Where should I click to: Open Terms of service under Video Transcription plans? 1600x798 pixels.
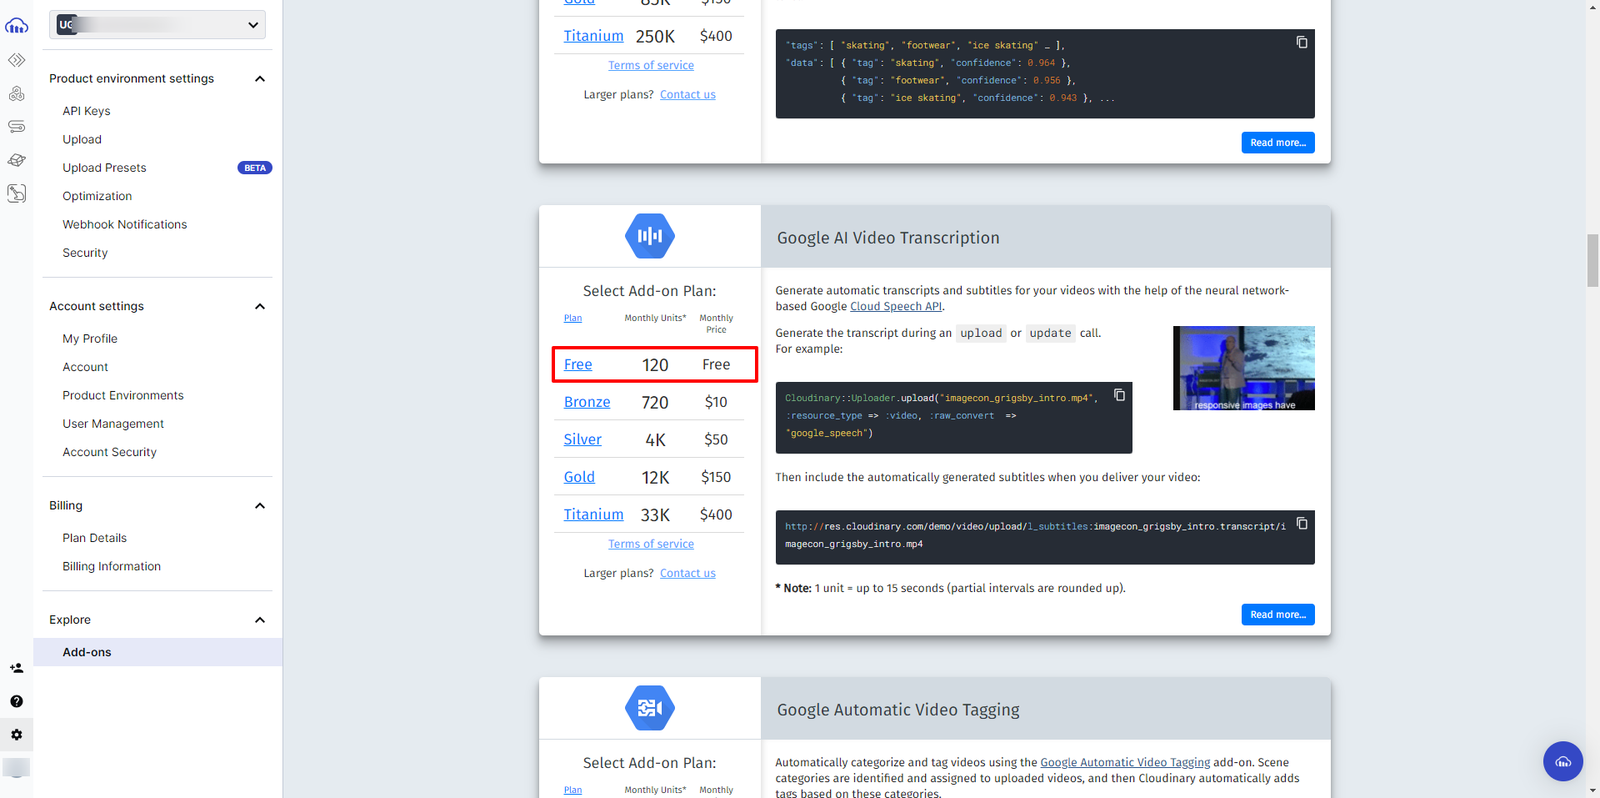click(651, 544)
